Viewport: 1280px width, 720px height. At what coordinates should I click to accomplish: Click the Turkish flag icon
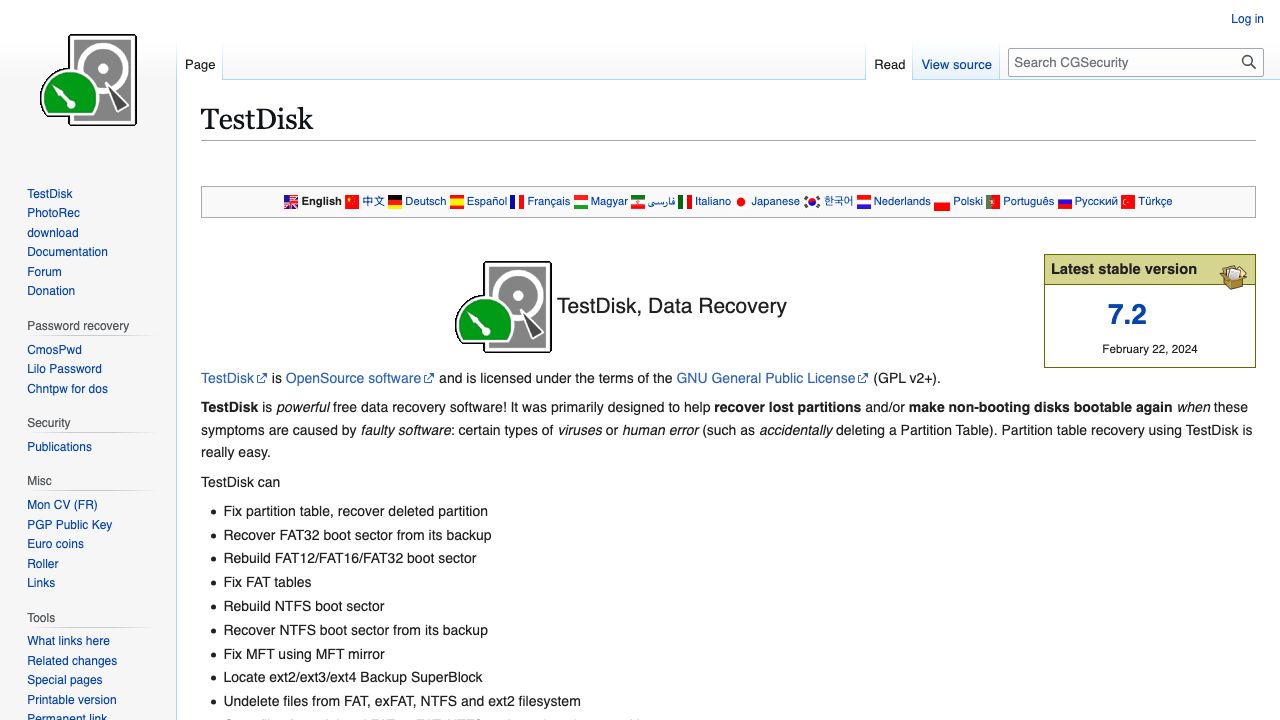(x=1128, y=202)
